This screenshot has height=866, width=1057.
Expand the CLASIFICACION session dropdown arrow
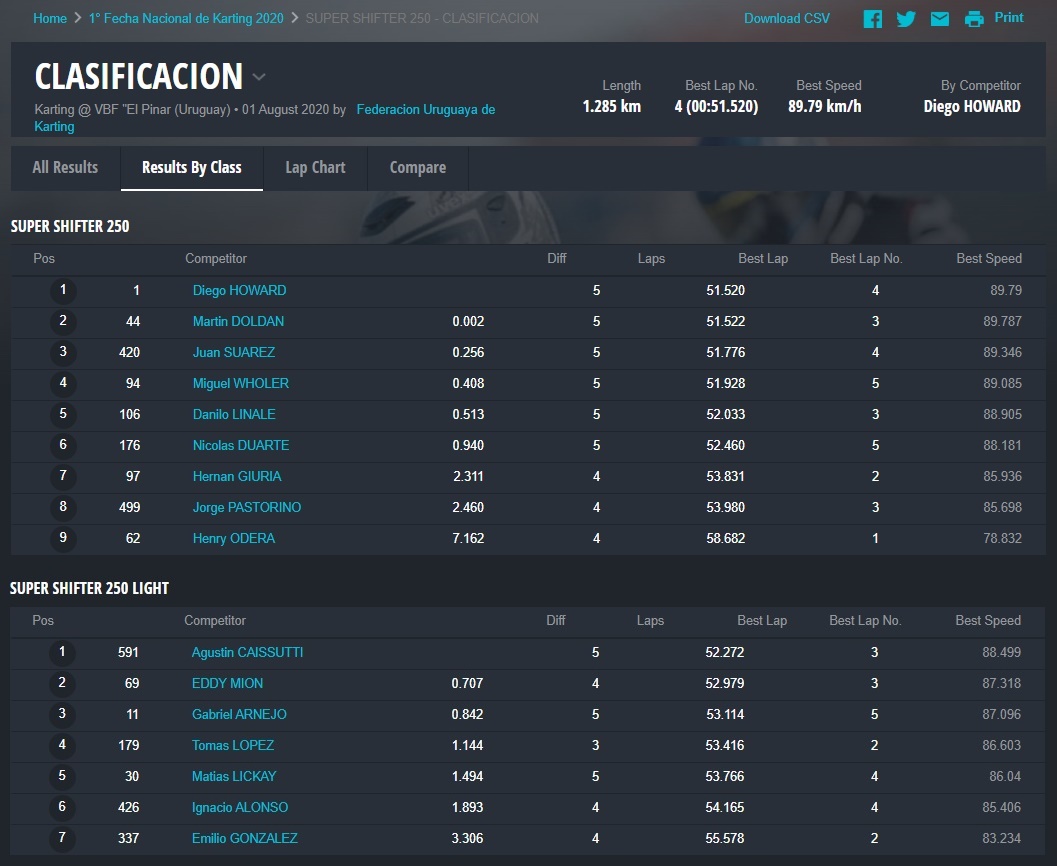[259, 77]
